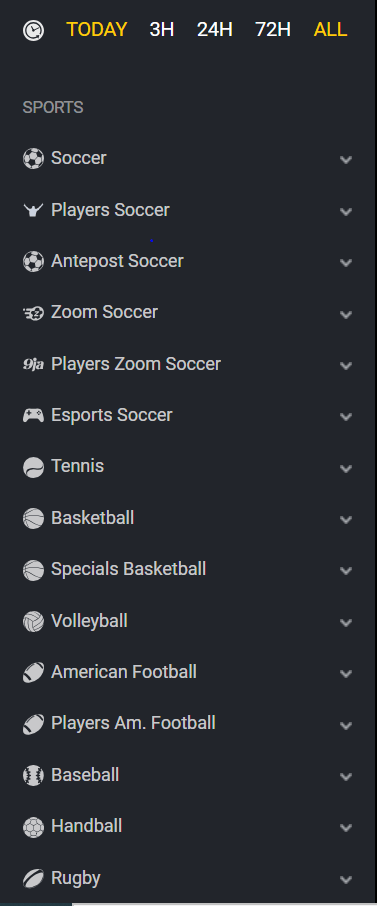Image resolution: width=377 pixels, height=906 pixels.
Task: Click the Tennis ball icon
Action: [33, 467]
